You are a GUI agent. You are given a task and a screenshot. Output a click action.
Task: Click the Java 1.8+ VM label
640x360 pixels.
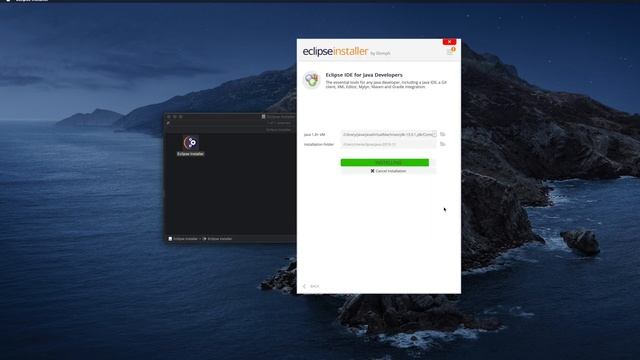pyautogui.click(x=314, y=134)
